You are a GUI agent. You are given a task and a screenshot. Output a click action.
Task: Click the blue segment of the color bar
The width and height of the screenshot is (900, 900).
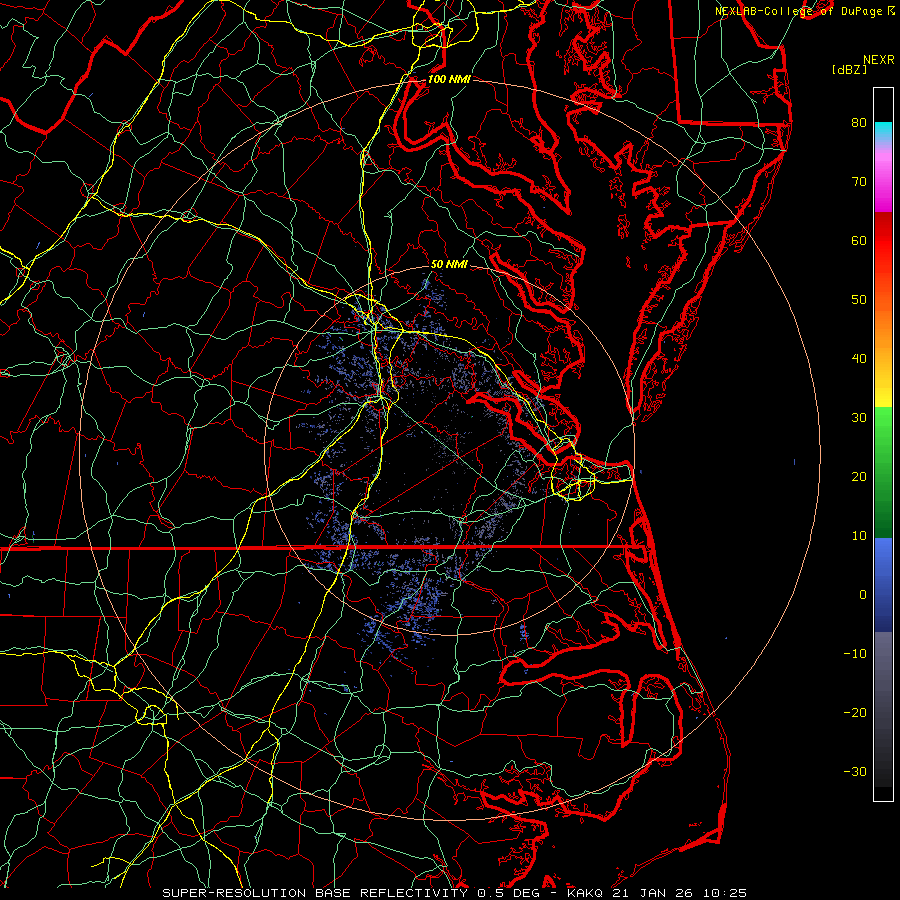coord(883,584)
